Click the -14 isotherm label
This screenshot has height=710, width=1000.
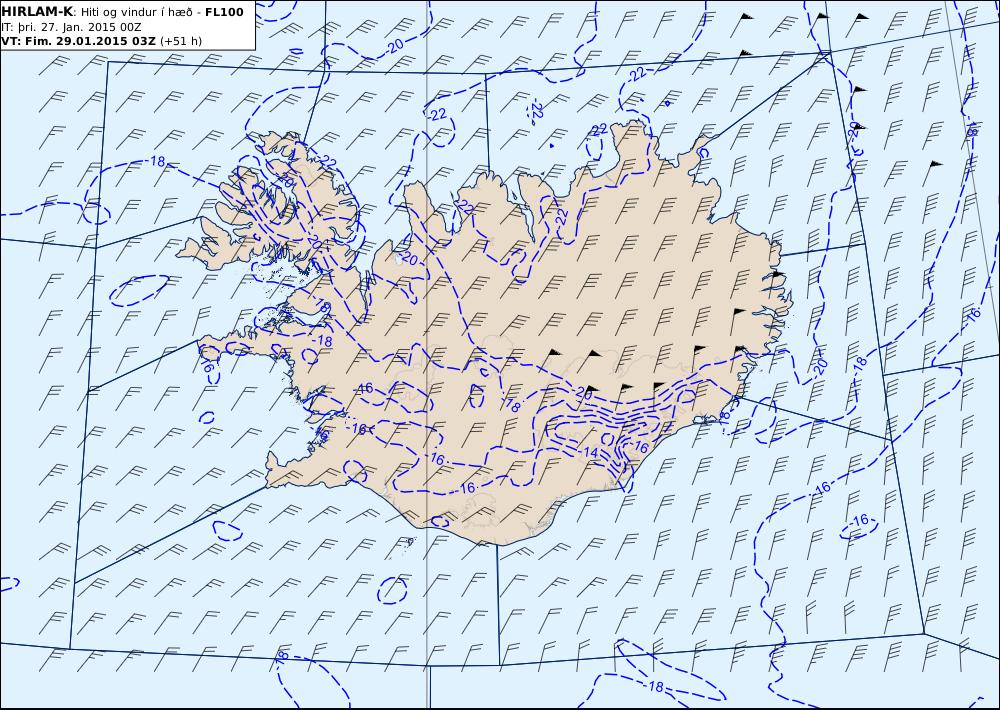588,453
